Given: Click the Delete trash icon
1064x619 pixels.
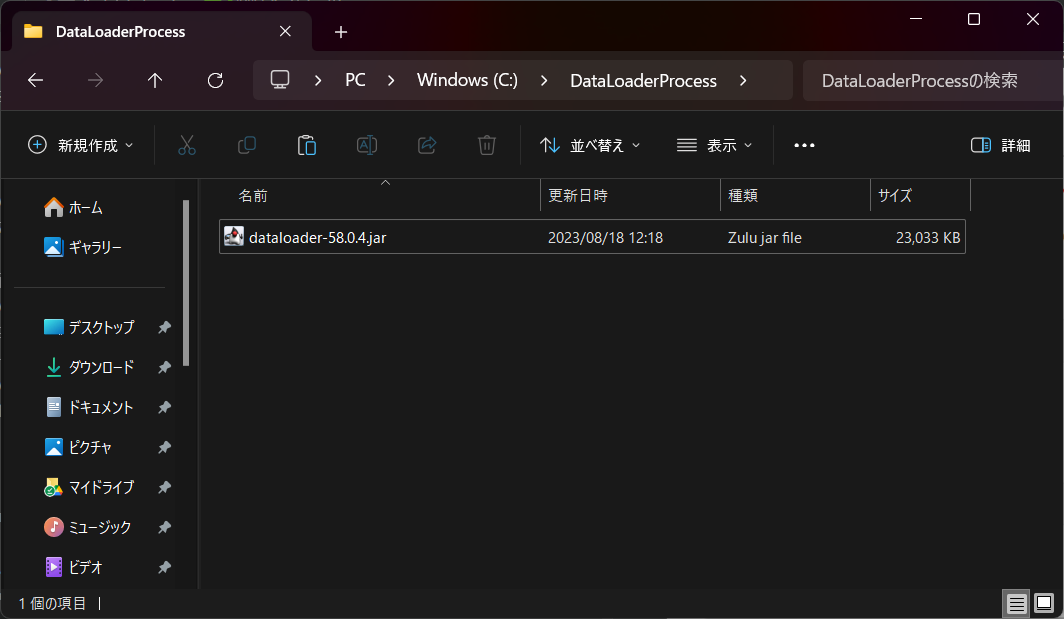Looking at the screenshot, I should tap(487, 145).
